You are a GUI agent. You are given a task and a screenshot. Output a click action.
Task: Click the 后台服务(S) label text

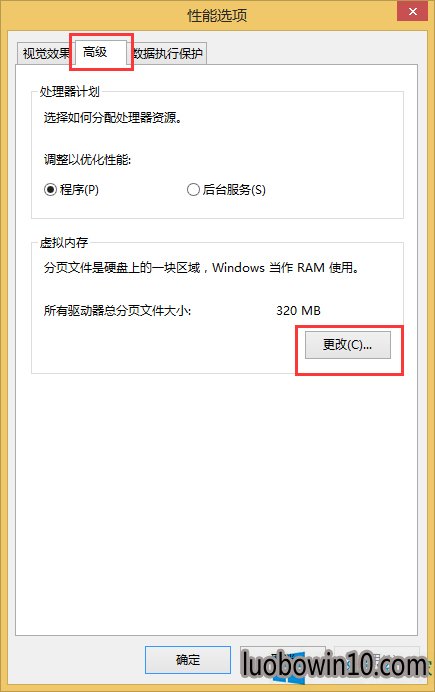pyautogui.click(x=234, y=190)
